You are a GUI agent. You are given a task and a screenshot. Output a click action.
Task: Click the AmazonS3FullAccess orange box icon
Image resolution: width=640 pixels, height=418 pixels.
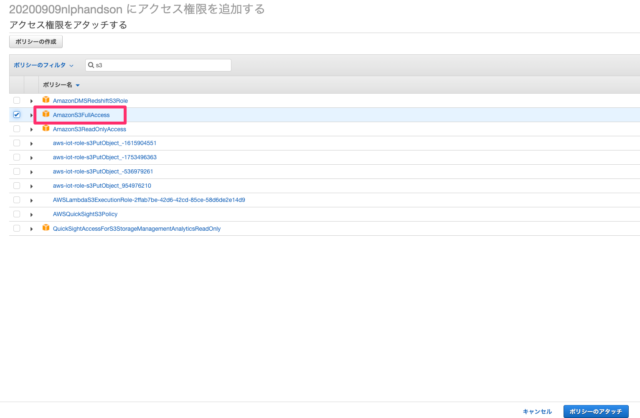[46, 114]
